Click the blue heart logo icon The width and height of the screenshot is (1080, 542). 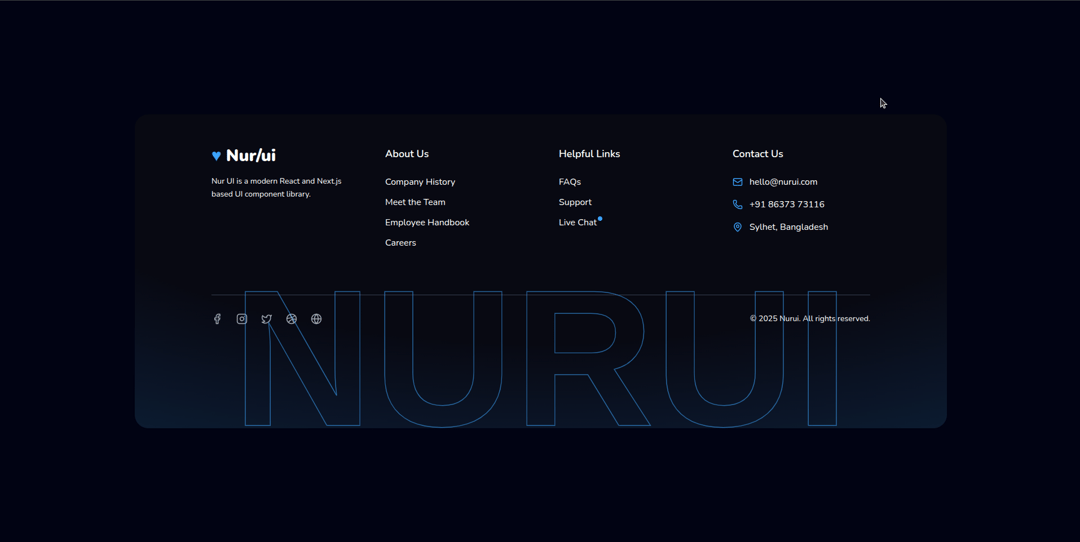[x=216, y=156]
